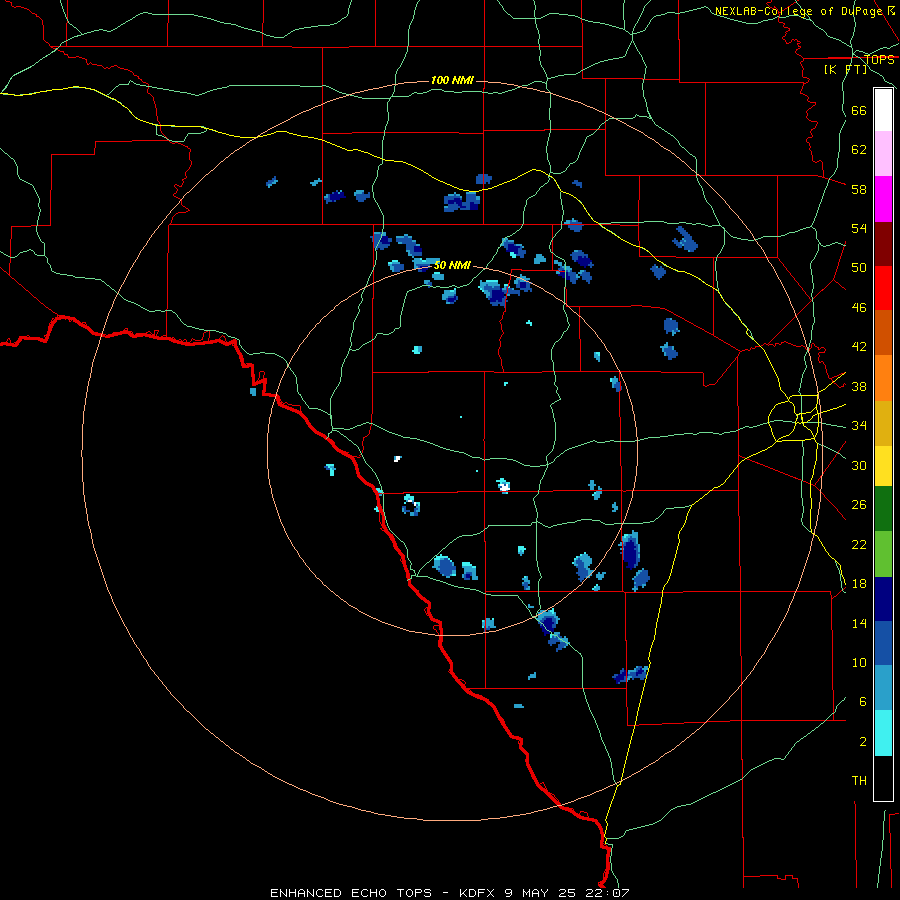Pick the bright yellow scale segment
900x900 pixels.
pyautogui.click(x=883, y=466)
